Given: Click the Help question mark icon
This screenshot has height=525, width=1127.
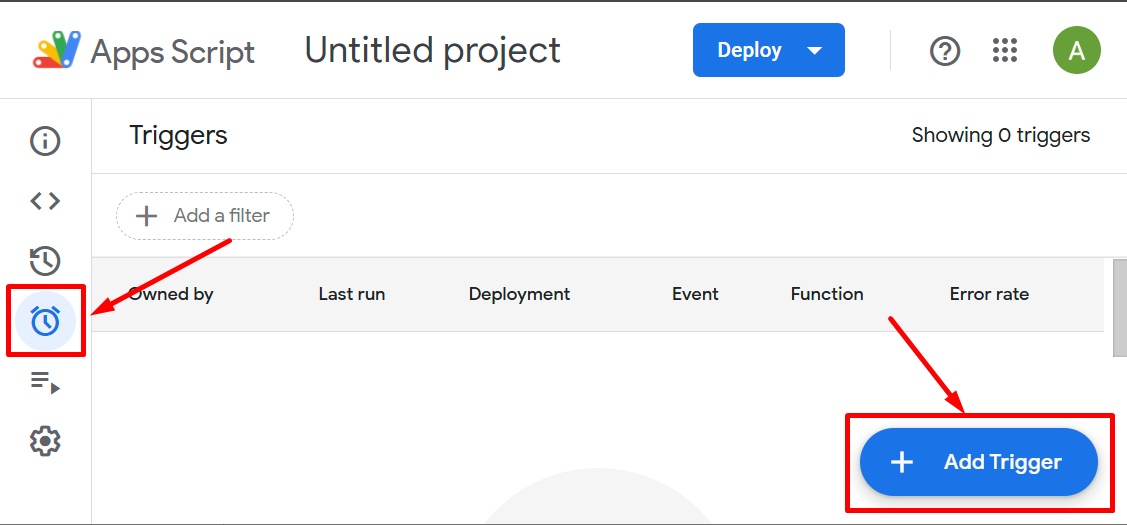Looking at the screenshot, I should click(945, 51).
